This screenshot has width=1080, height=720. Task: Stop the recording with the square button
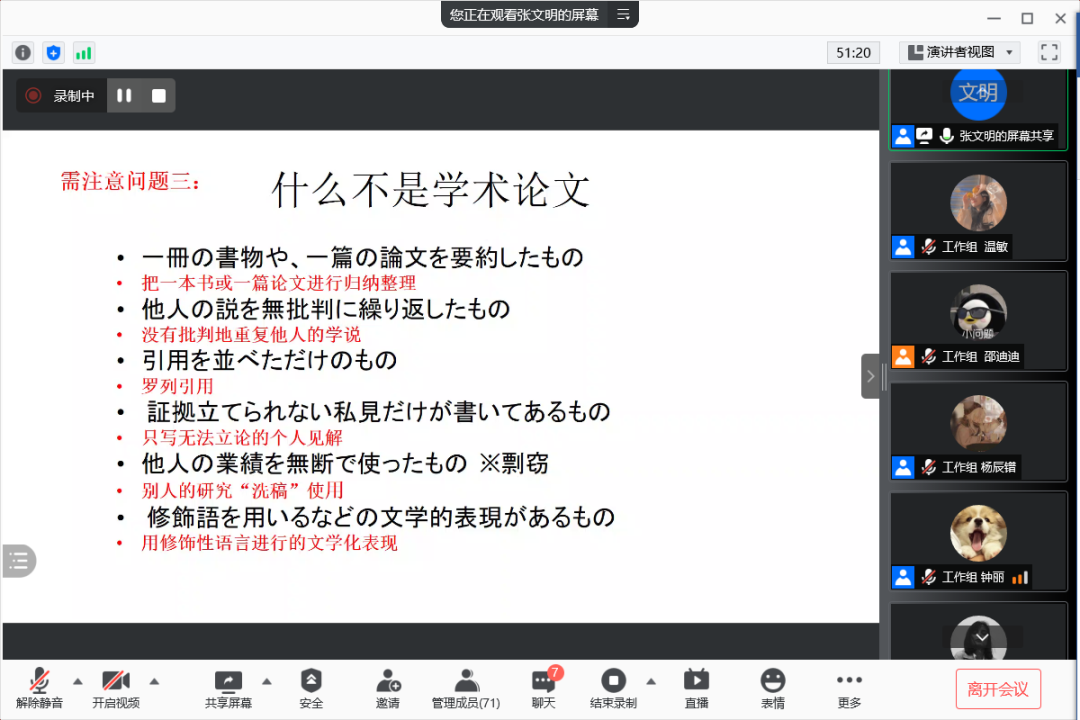pyautogui.click(x=158, y=96)
